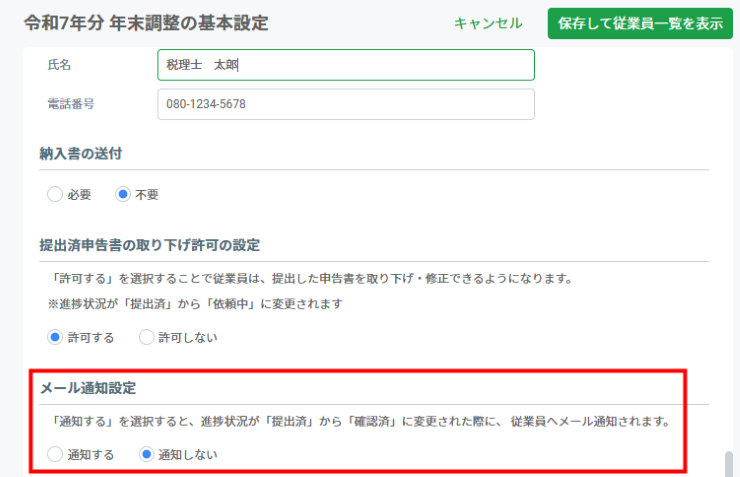Click the 氏名 field label
Screen dimensions: 740x477
[x=60, y=65]
